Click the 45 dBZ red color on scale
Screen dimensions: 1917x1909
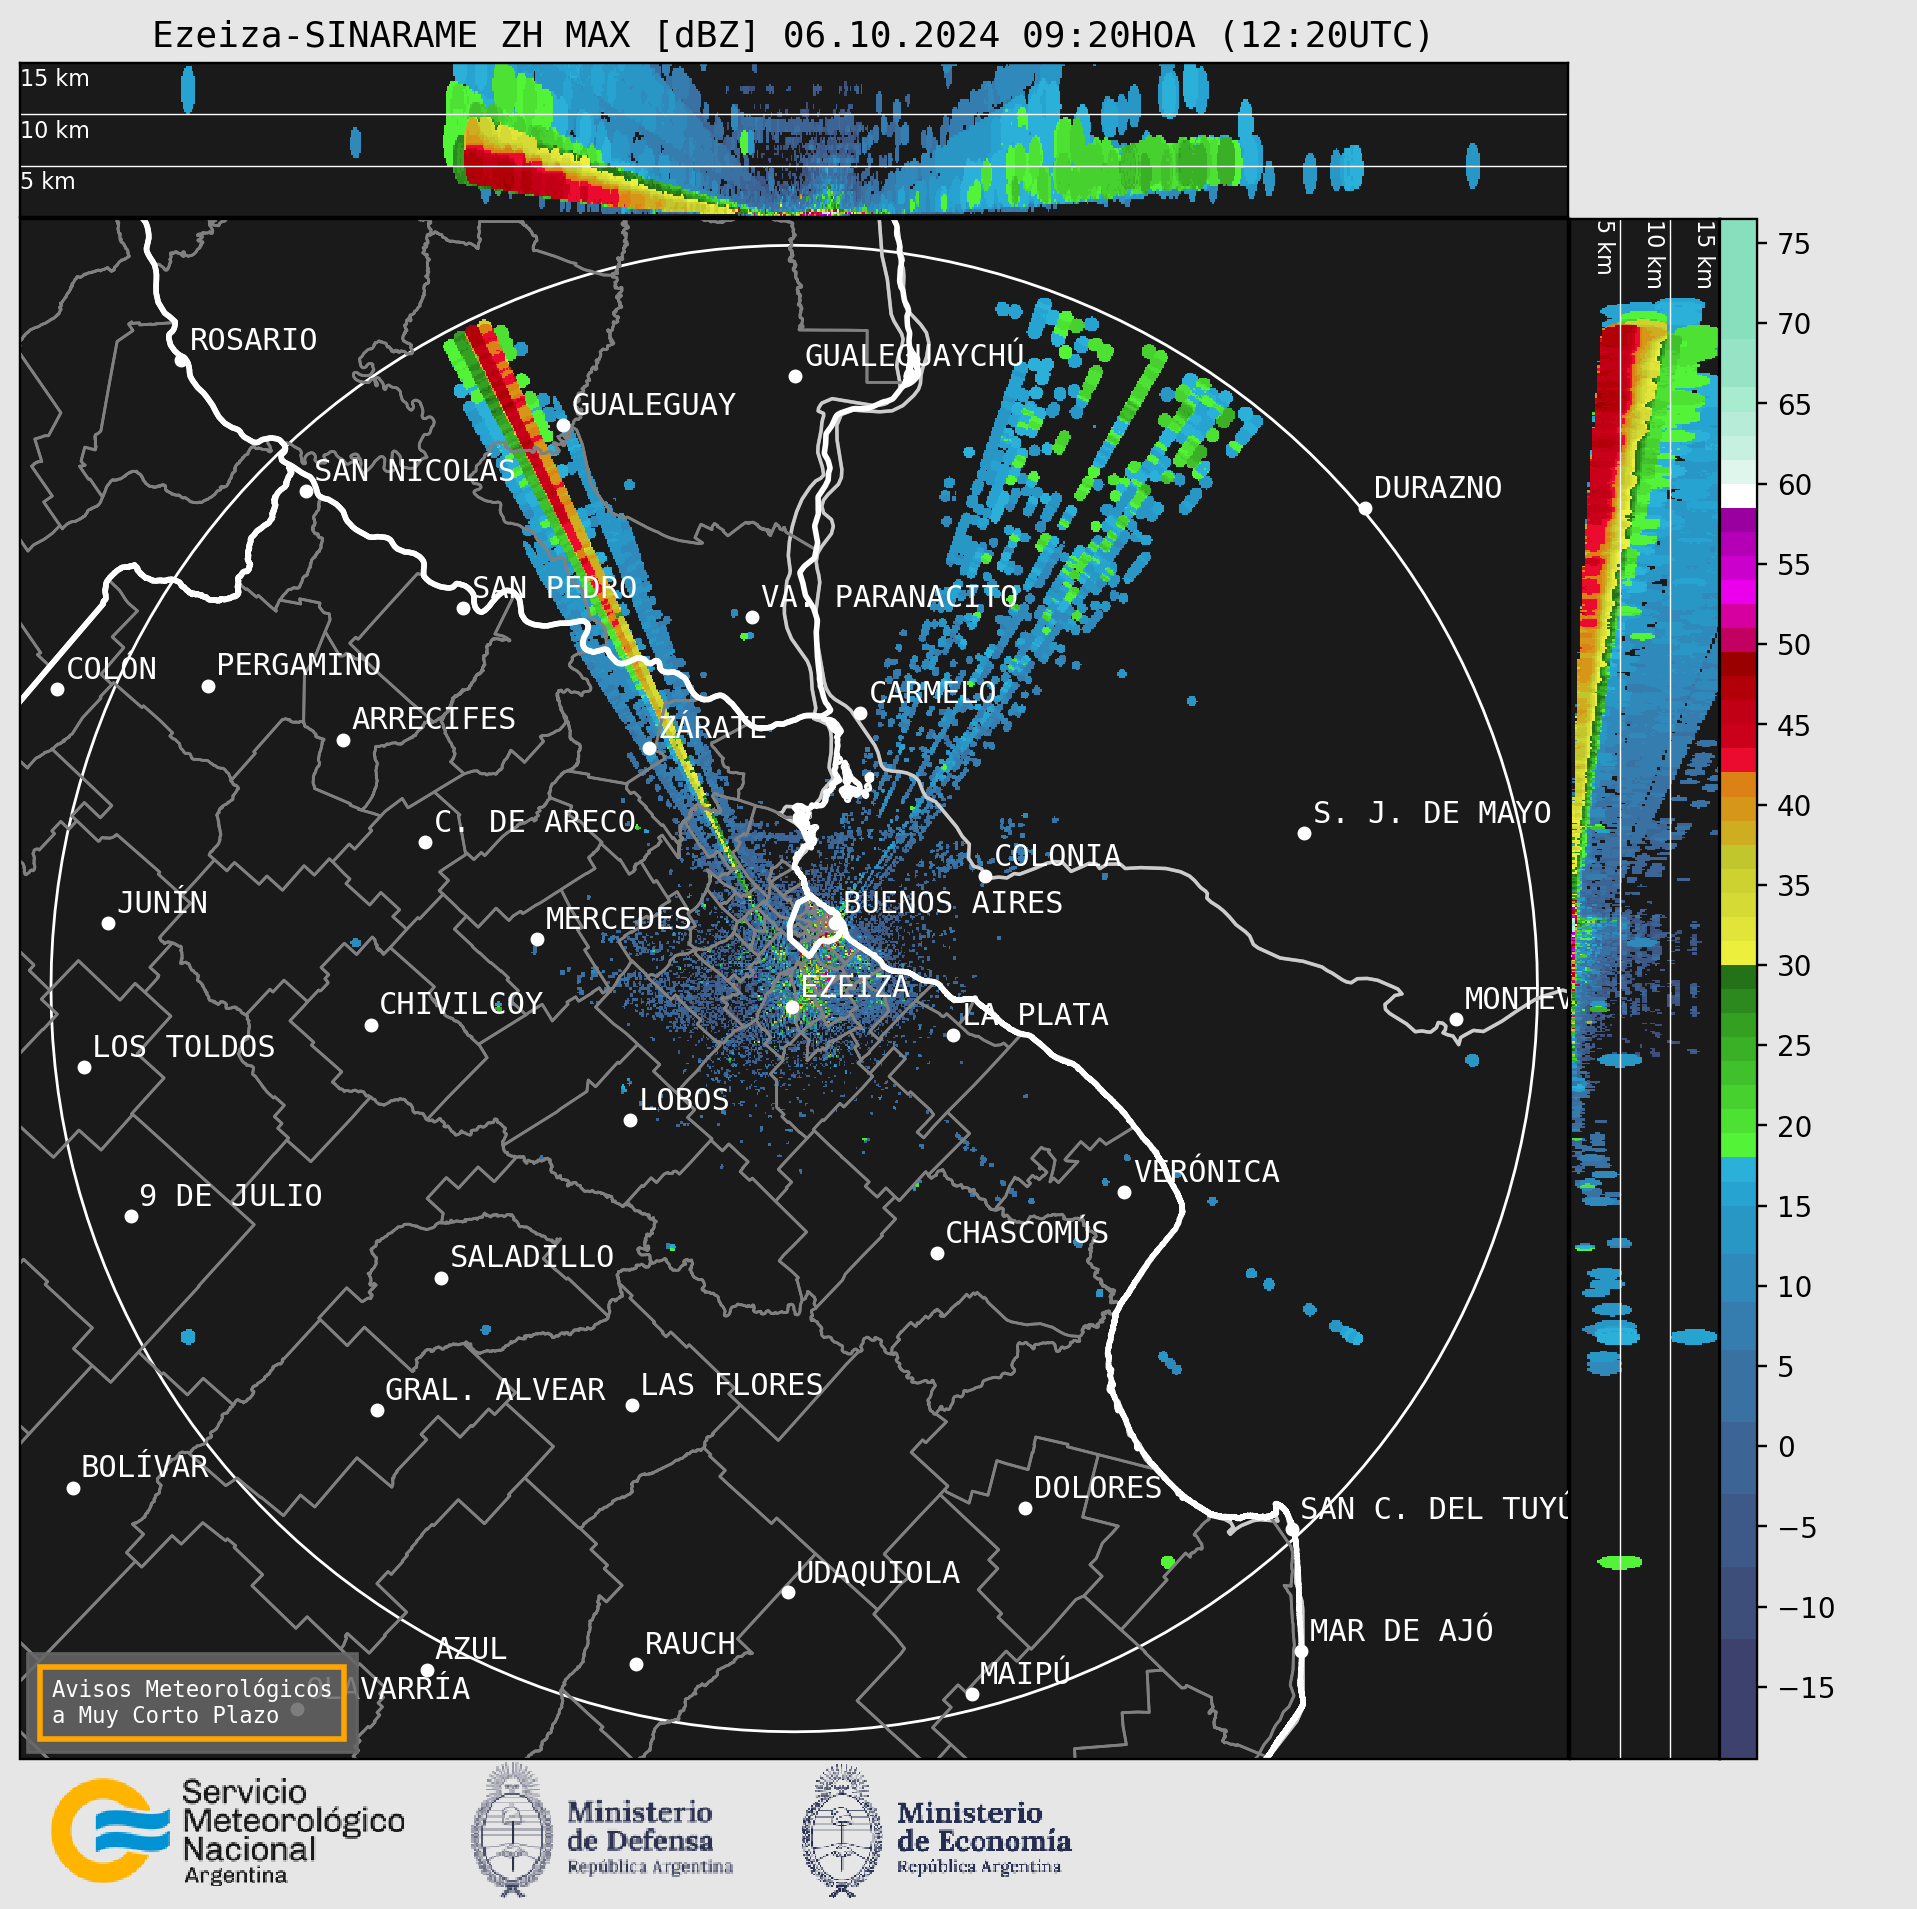[x=1738, y=725]
